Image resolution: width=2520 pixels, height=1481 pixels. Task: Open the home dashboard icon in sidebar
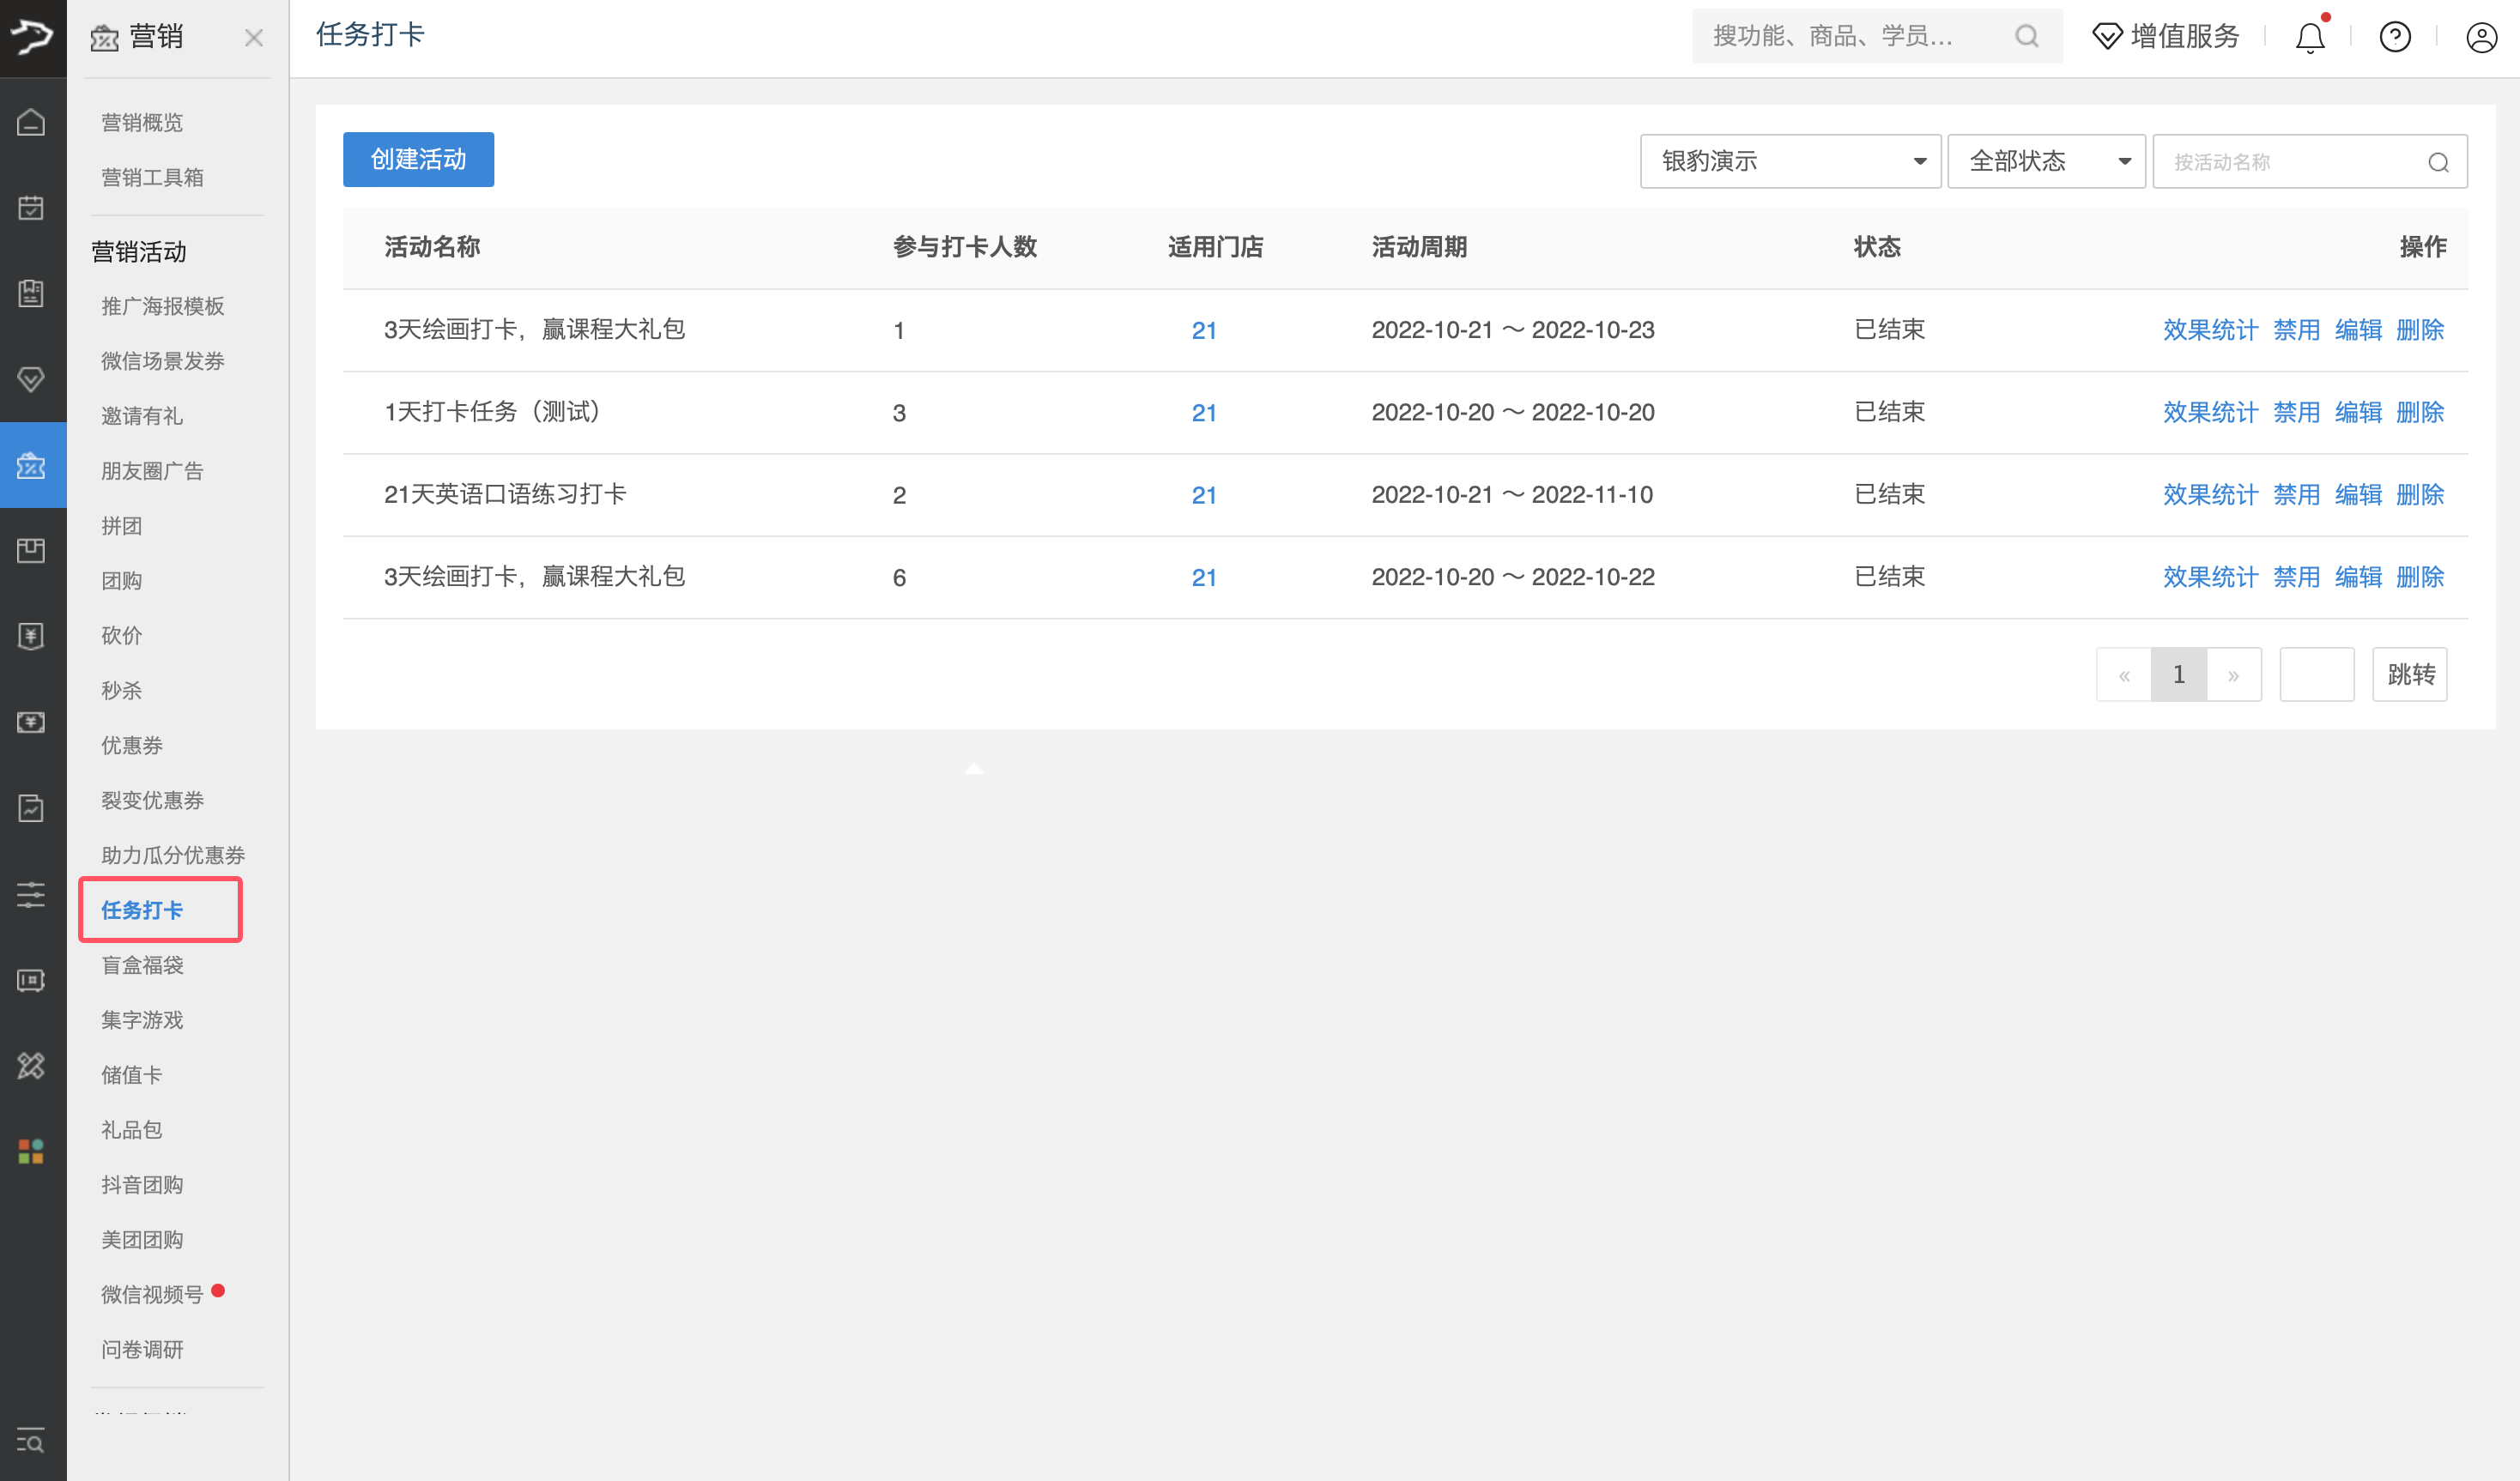[x=32, y=121]
